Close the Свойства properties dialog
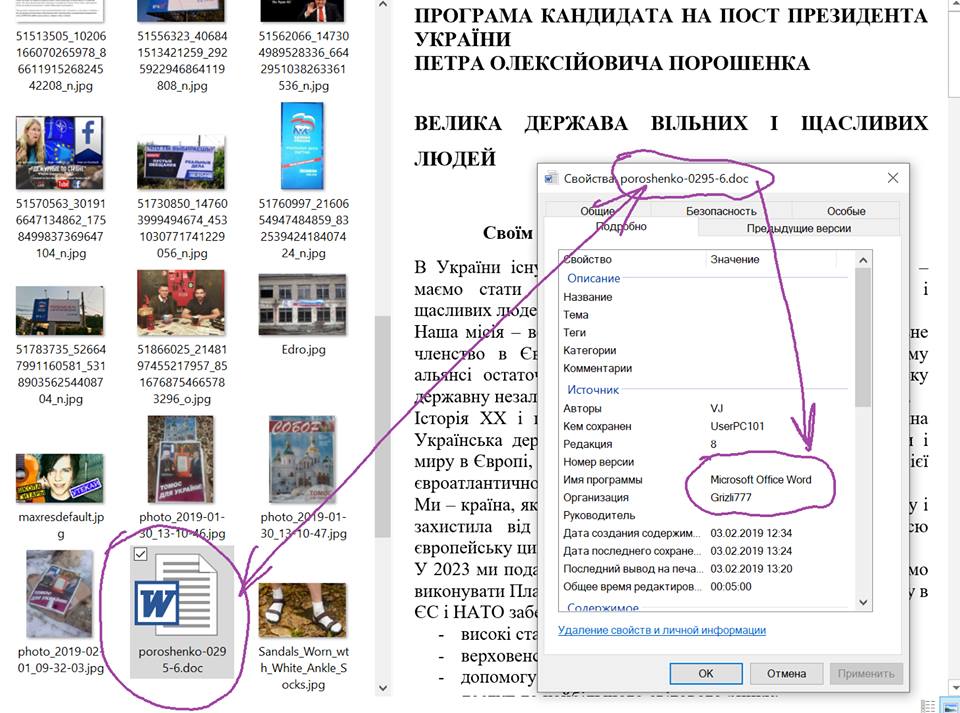This screenshot has height=713, width=960. click(893, 178)
